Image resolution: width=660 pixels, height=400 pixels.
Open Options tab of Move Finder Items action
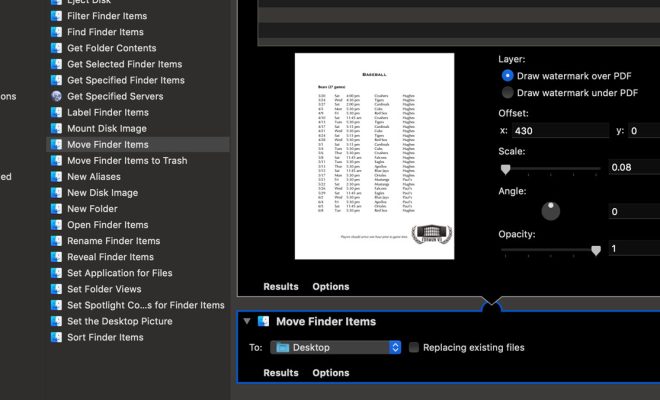pos(331,373)
